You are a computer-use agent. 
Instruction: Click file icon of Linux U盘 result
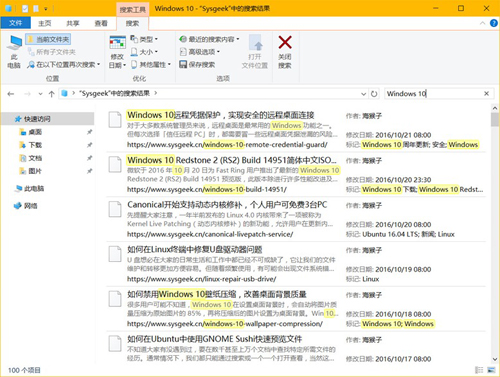click(x=115, y=254)
